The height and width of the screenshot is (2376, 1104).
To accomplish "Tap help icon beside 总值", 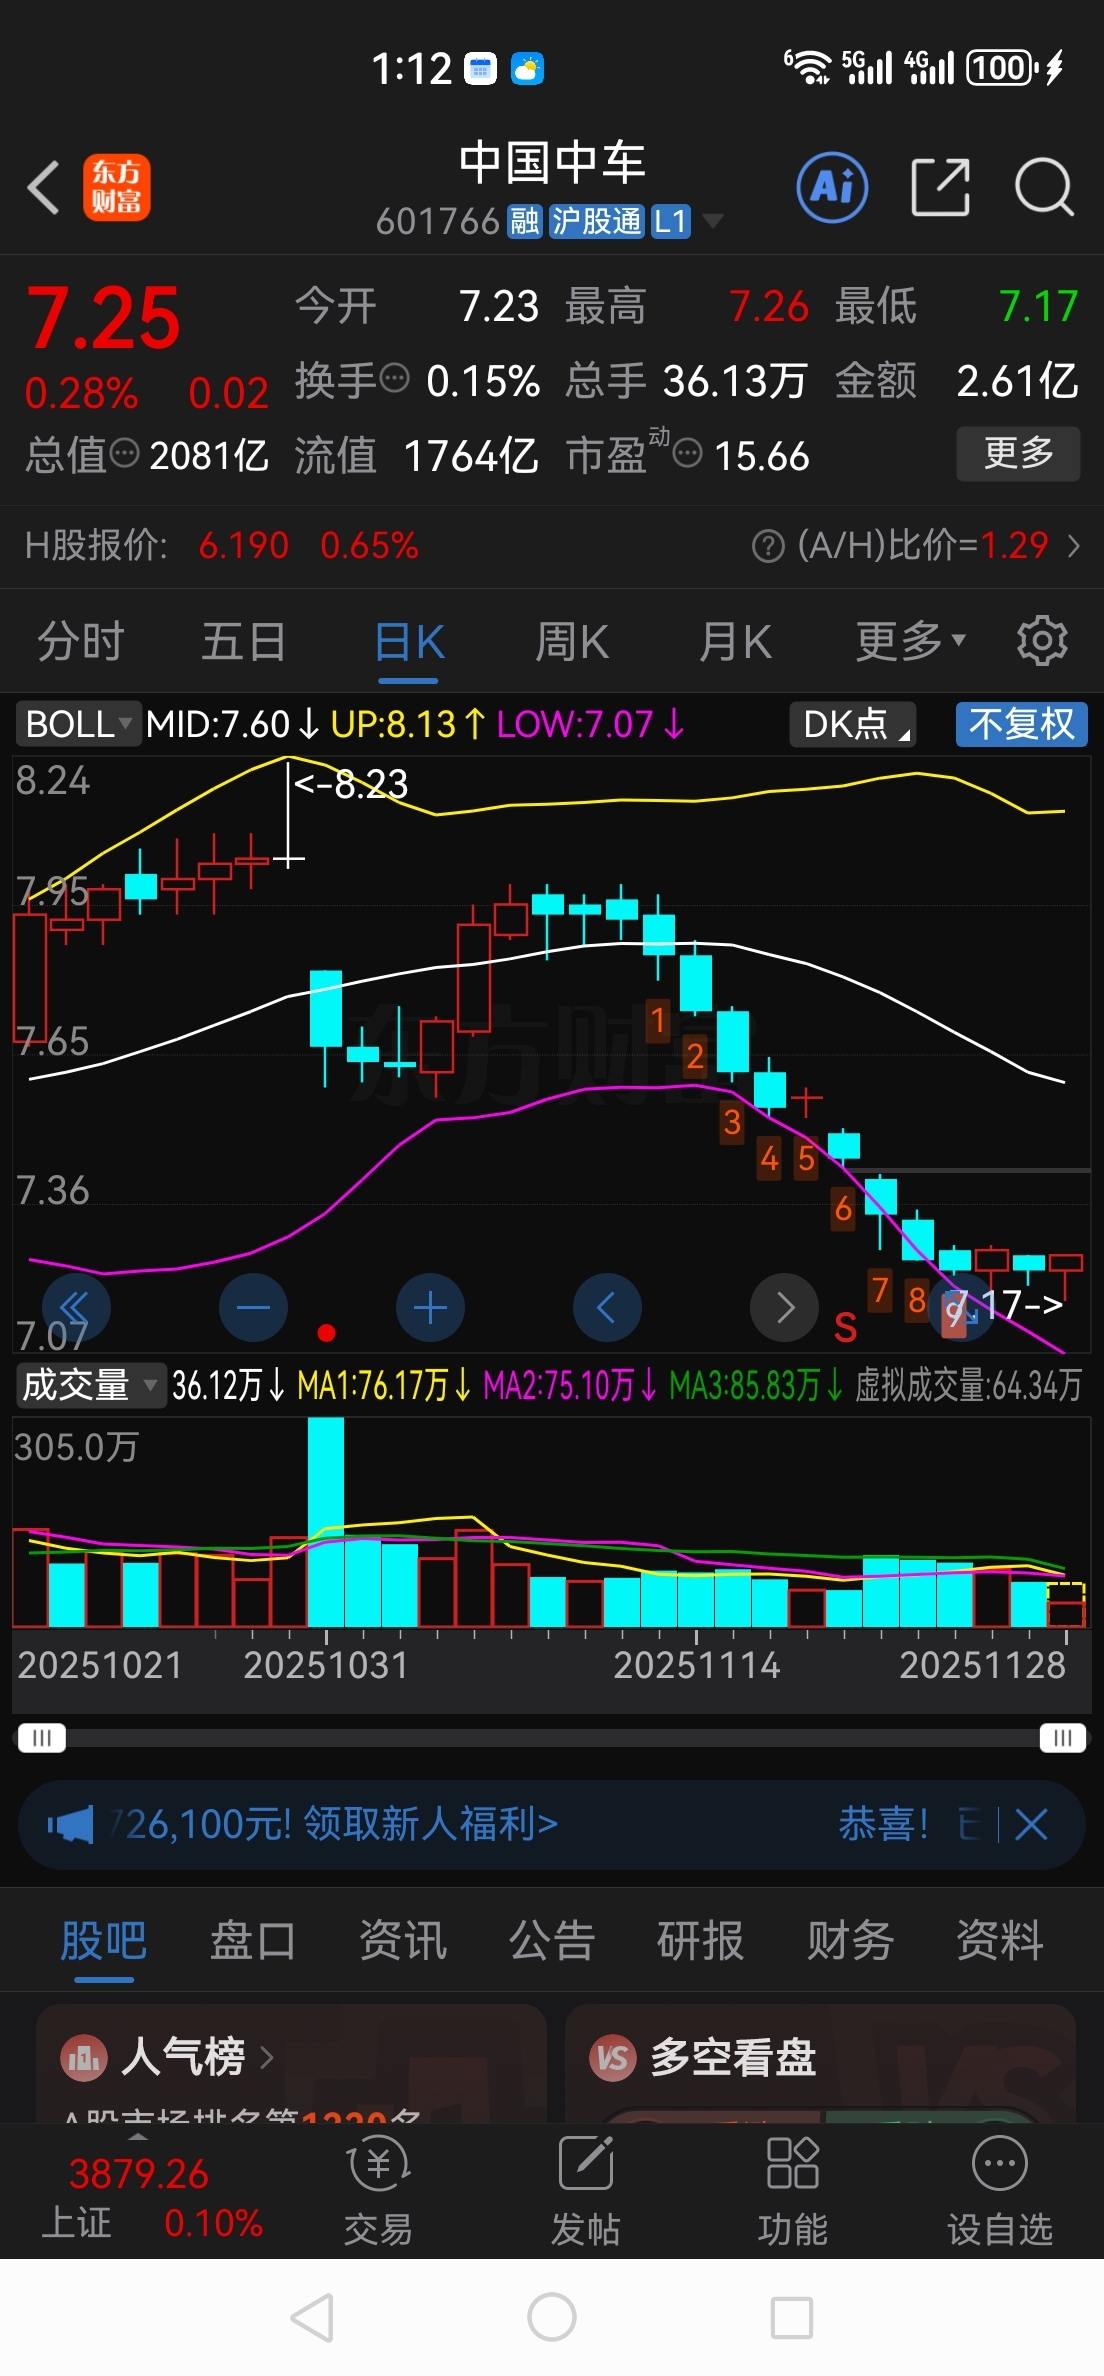I will (x=124, y=454).
